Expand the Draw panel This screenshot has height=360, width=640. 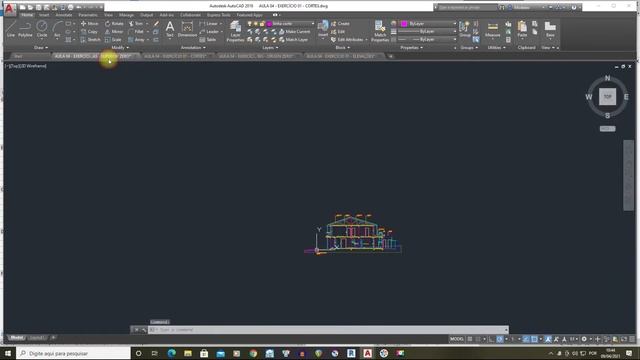[x=40, y=48]
